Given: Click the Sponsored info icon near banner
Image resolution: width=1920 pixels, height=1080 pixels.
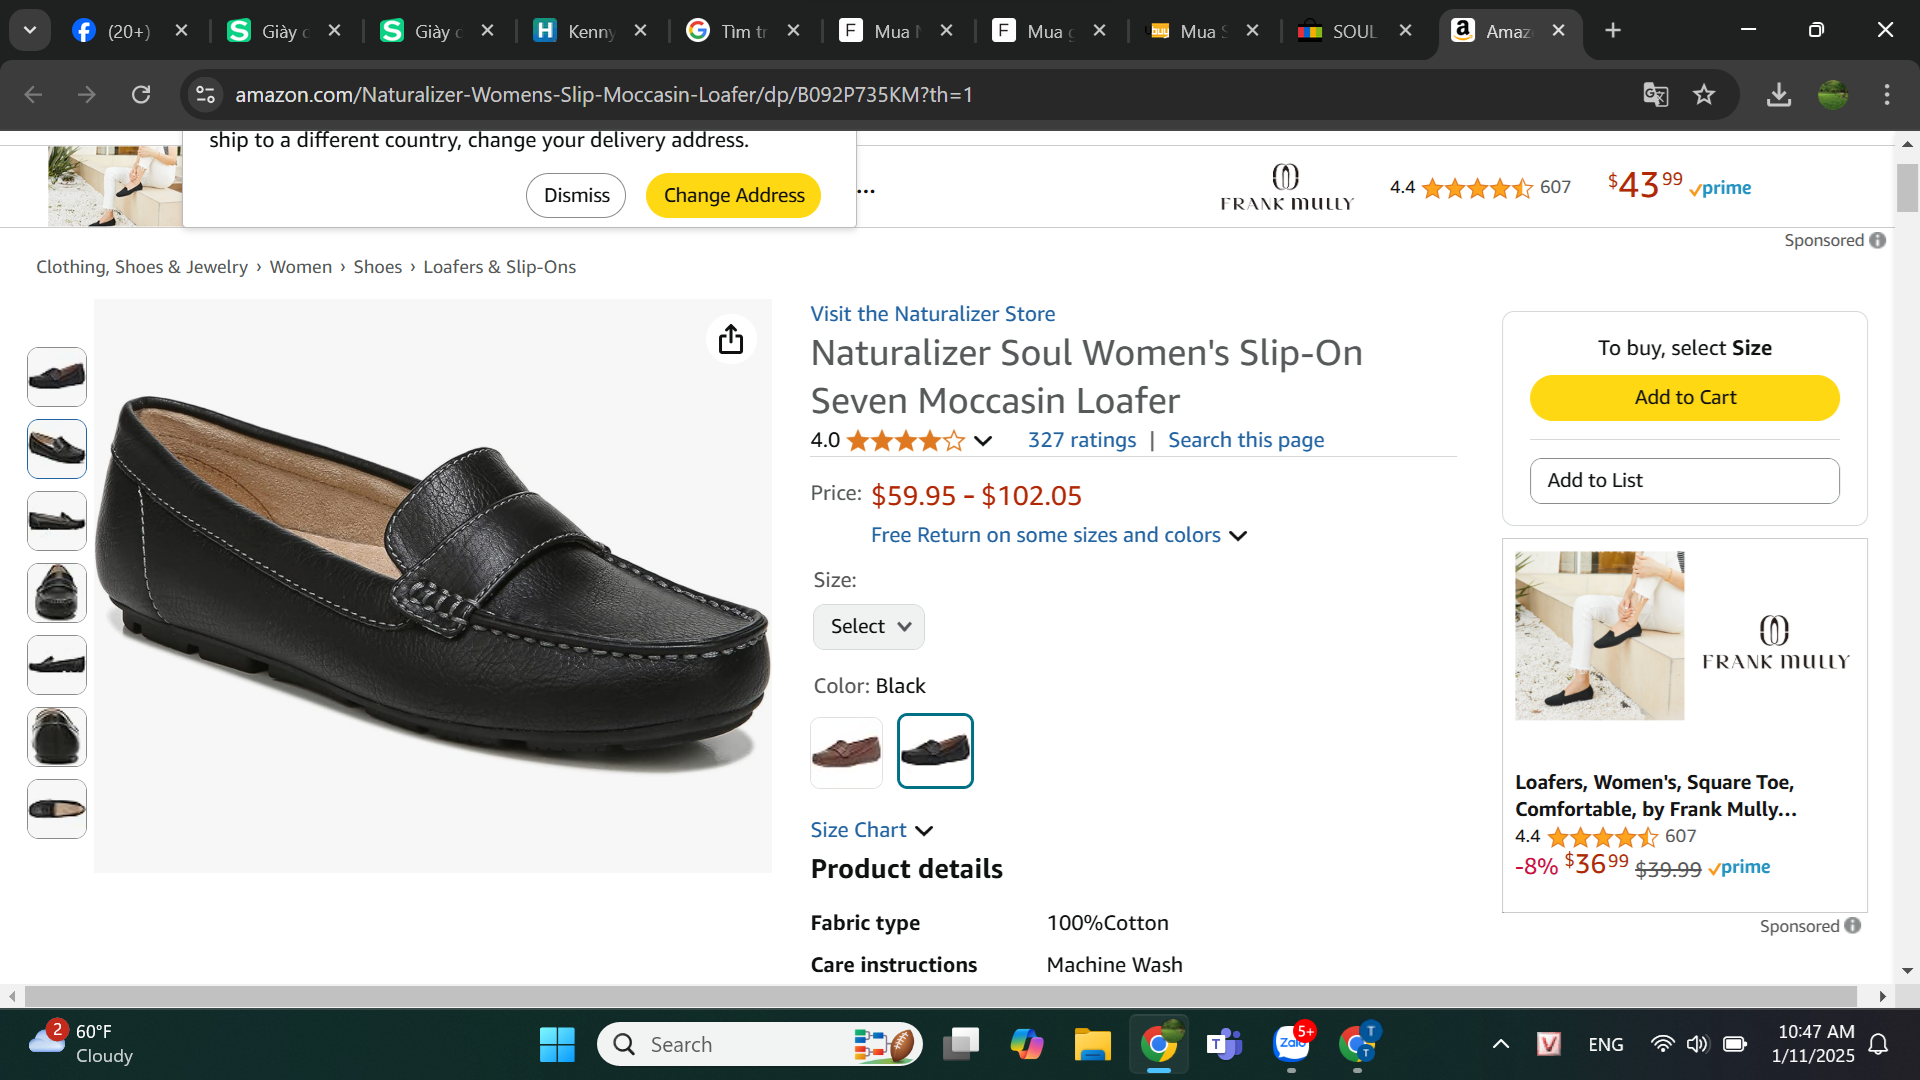Looking at the screenshot, I should (x=1878, y=241).
